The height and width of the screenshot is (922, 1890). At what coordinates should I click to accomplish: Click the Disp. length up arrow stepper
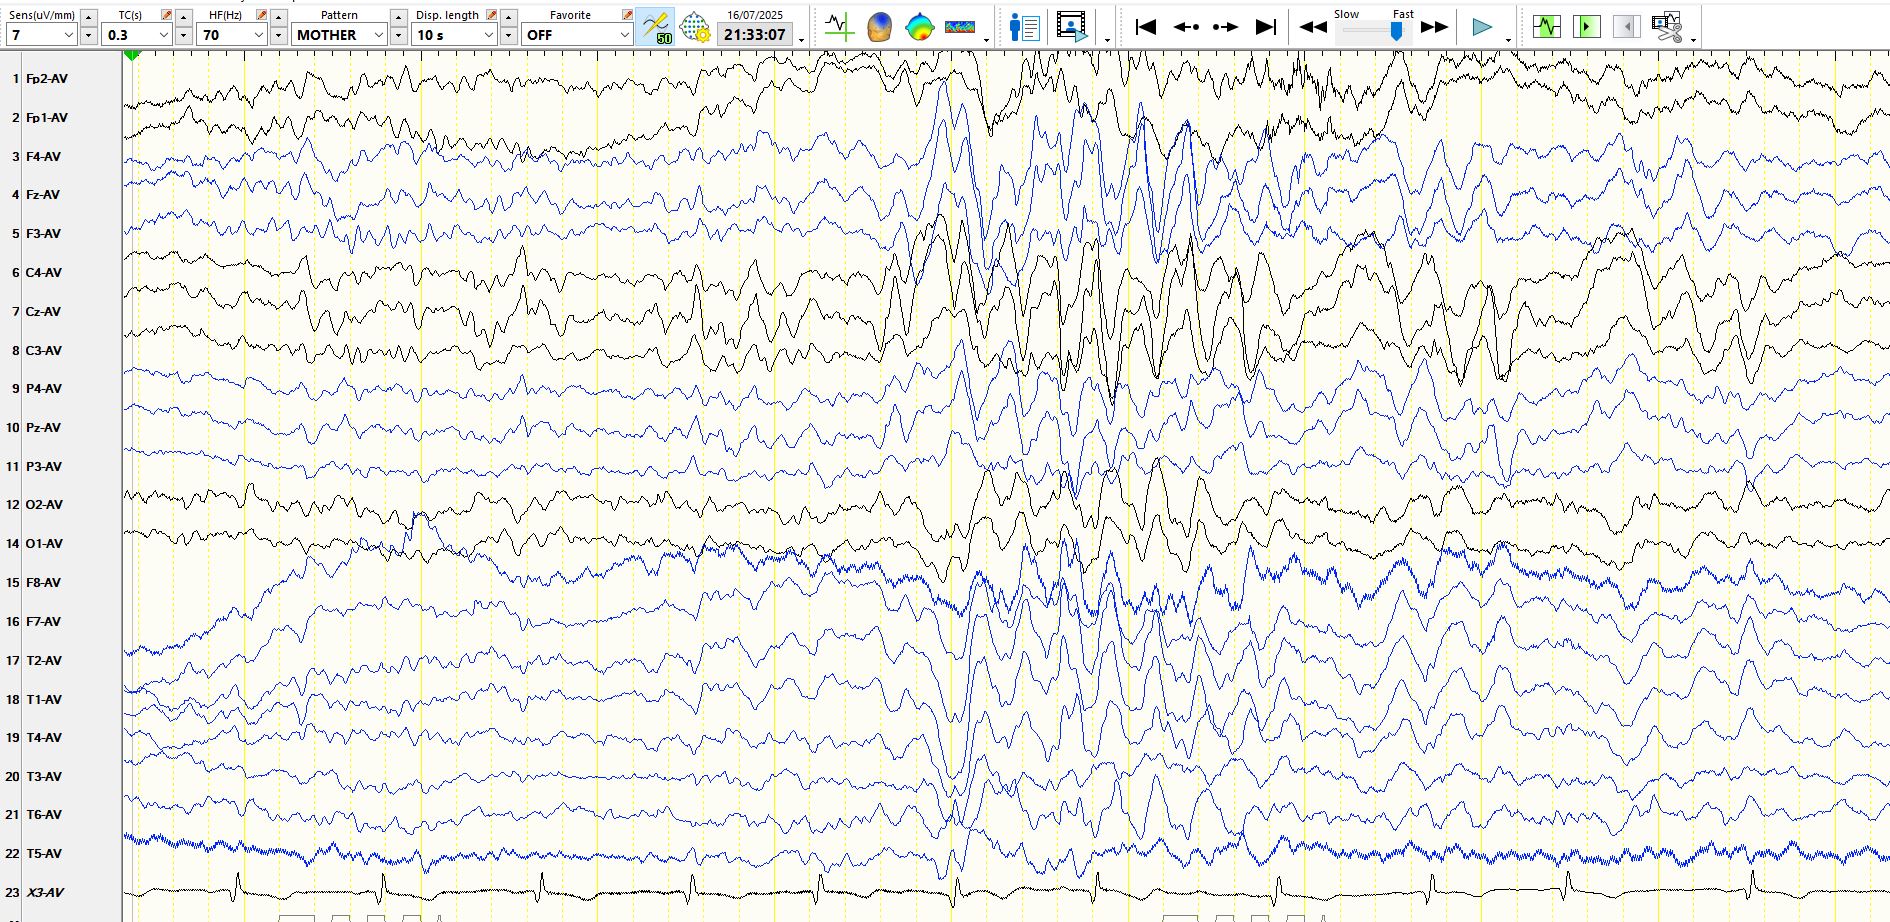508,17
